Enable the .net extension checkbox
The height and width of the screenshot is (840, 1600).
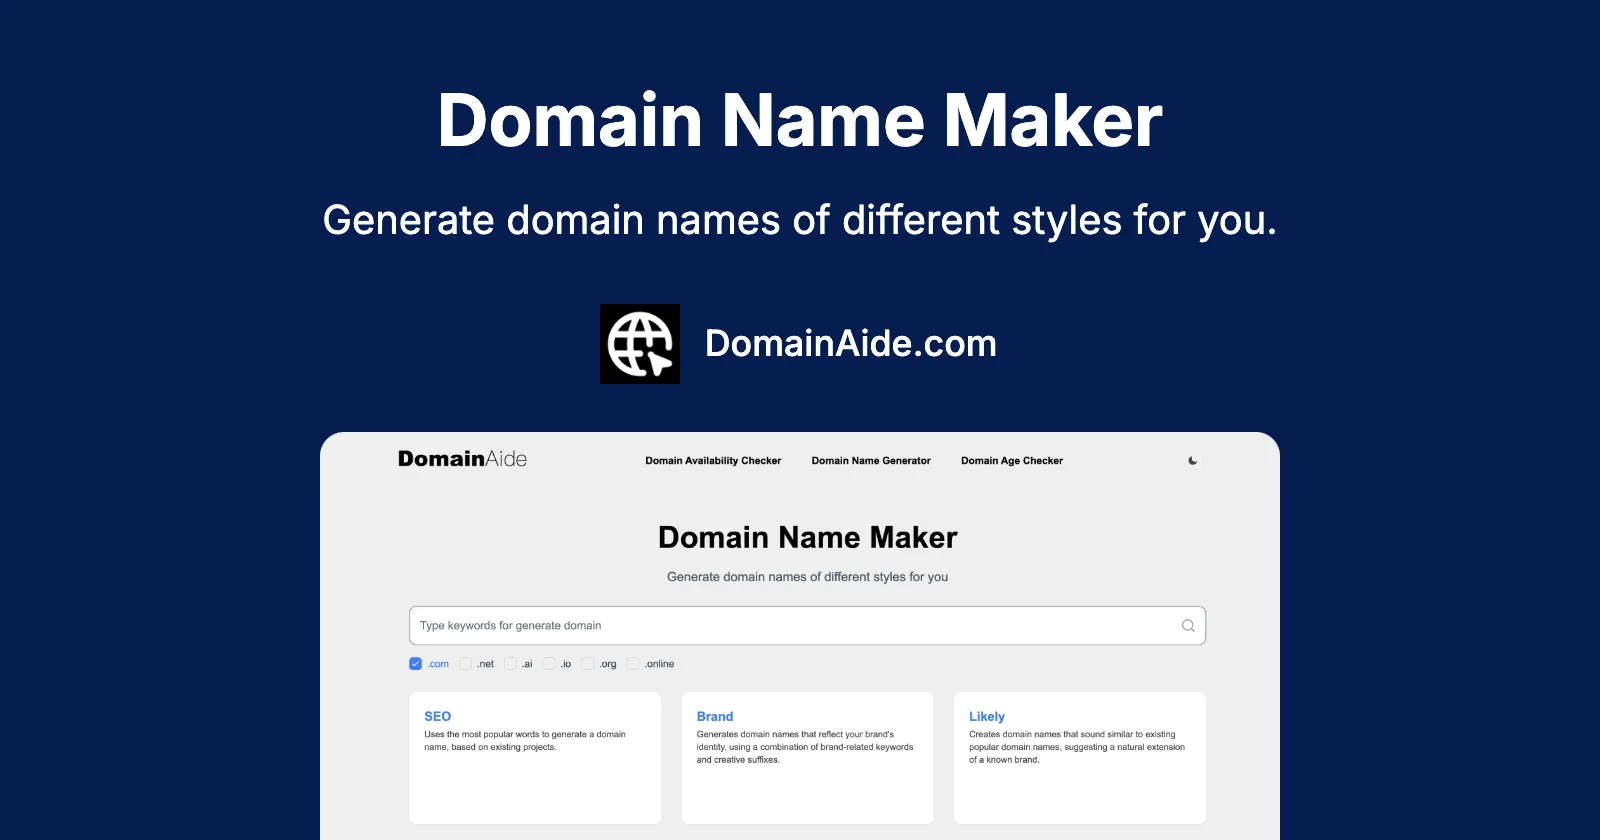(x=466, y=664)
